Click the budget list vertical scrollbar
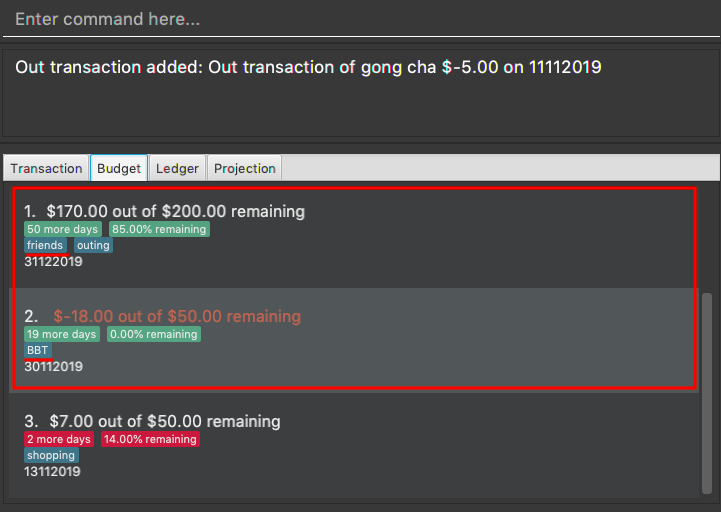This screenshot has height=512, width=721. tap(707, 393)
